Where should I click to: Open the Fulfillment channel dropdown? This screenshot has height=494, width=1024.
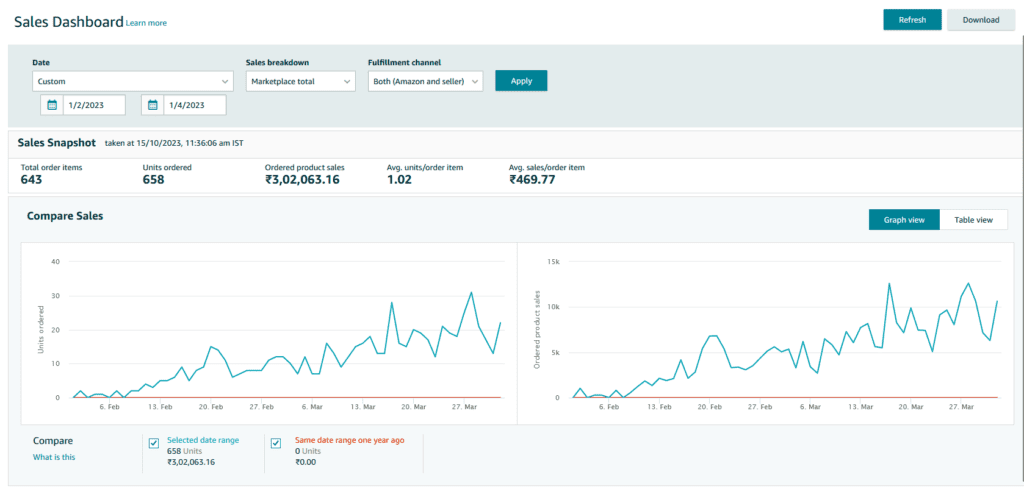click(425, 82)
